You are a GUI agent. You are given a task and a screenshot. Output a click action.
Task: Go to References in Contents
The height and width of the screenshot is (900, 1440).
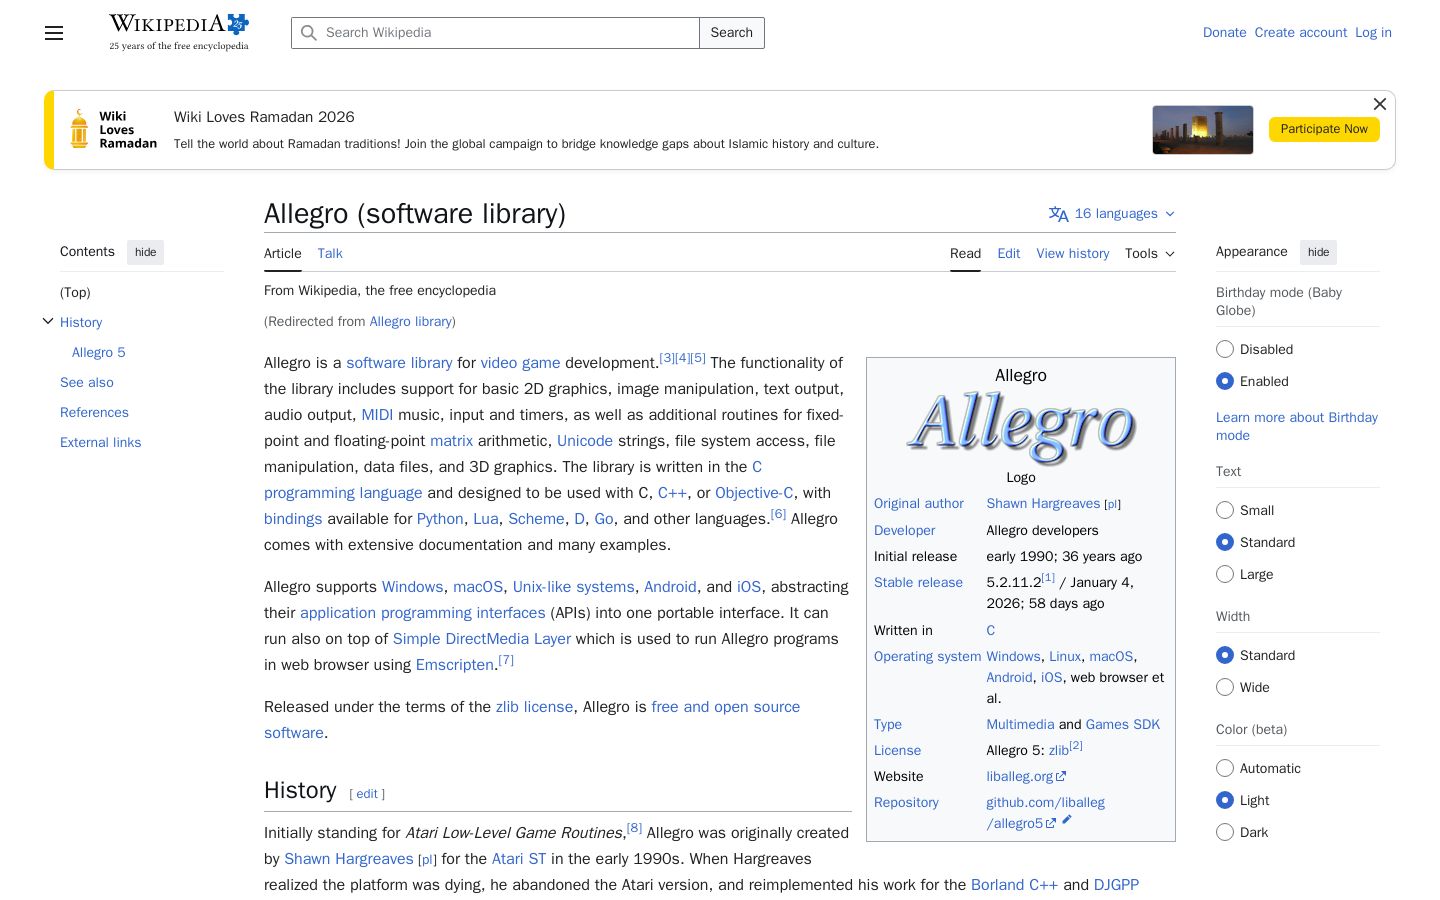point(94,412)
